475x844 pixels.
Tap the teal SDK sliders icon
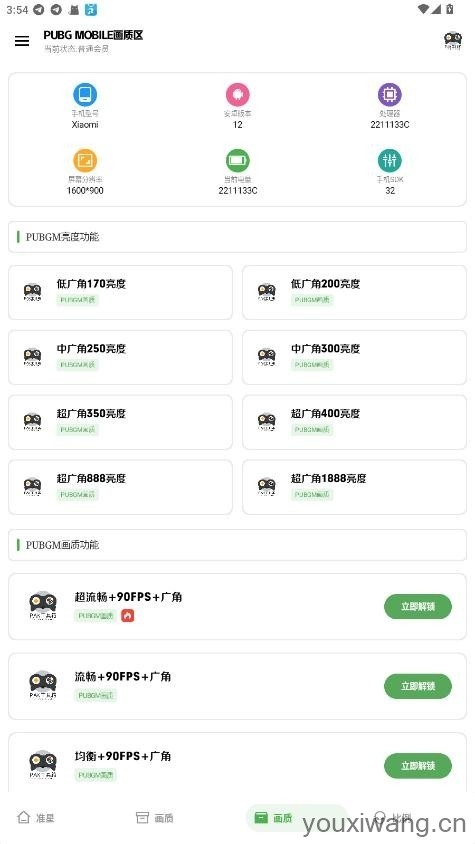pyautogui.click(x=389, y=160)
